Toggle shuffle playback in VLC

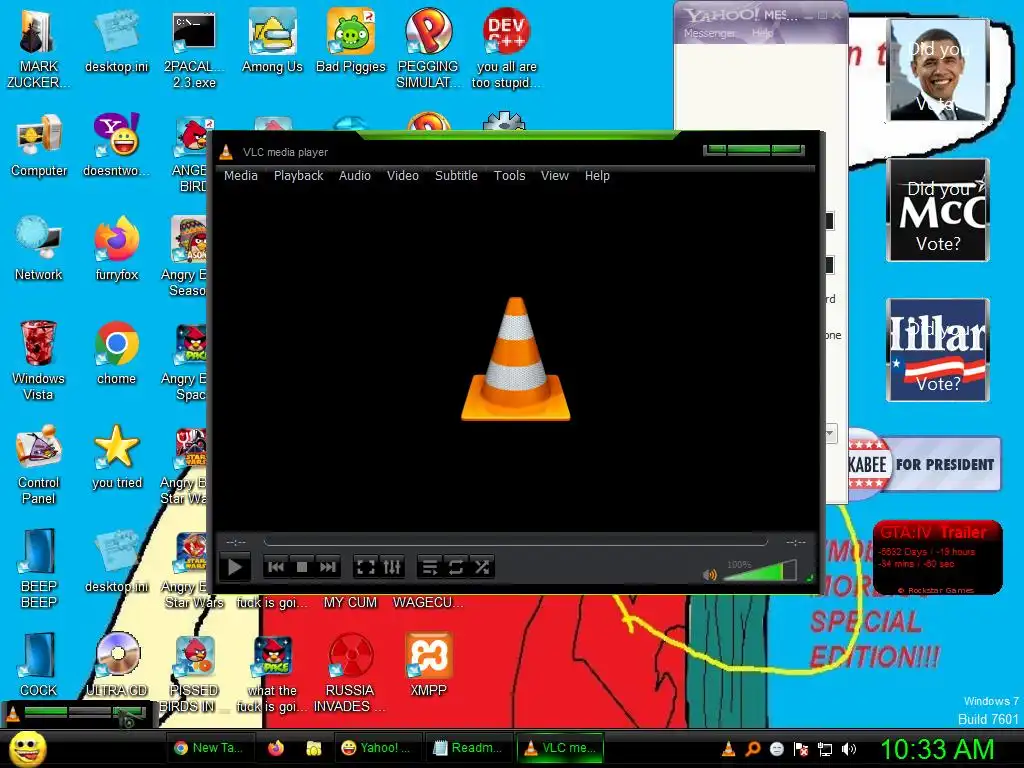(x=482, y=567)
